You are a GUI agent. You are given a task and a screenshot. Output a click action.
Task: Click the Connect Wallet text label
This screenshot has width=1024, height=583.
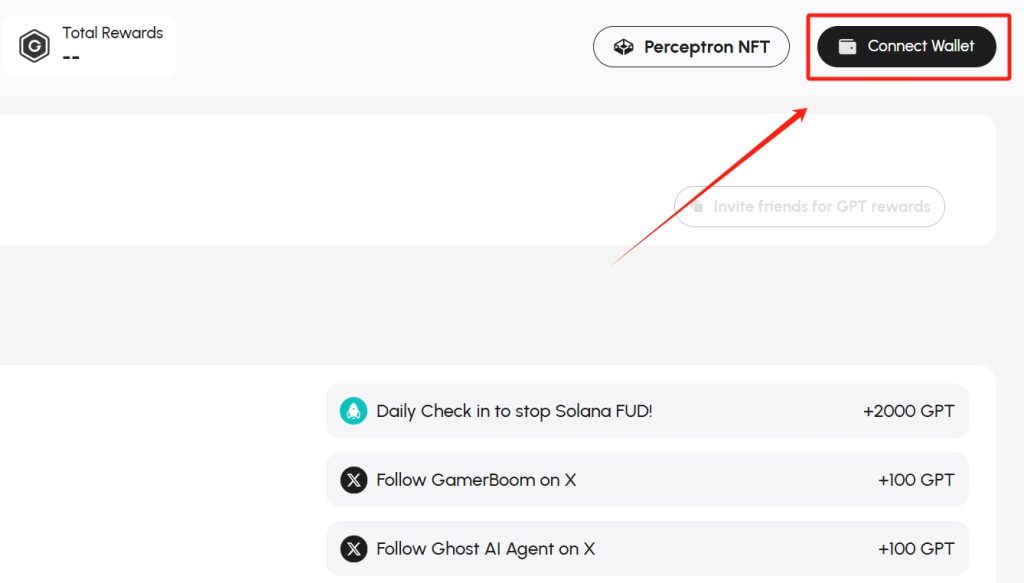coord(921,46)
